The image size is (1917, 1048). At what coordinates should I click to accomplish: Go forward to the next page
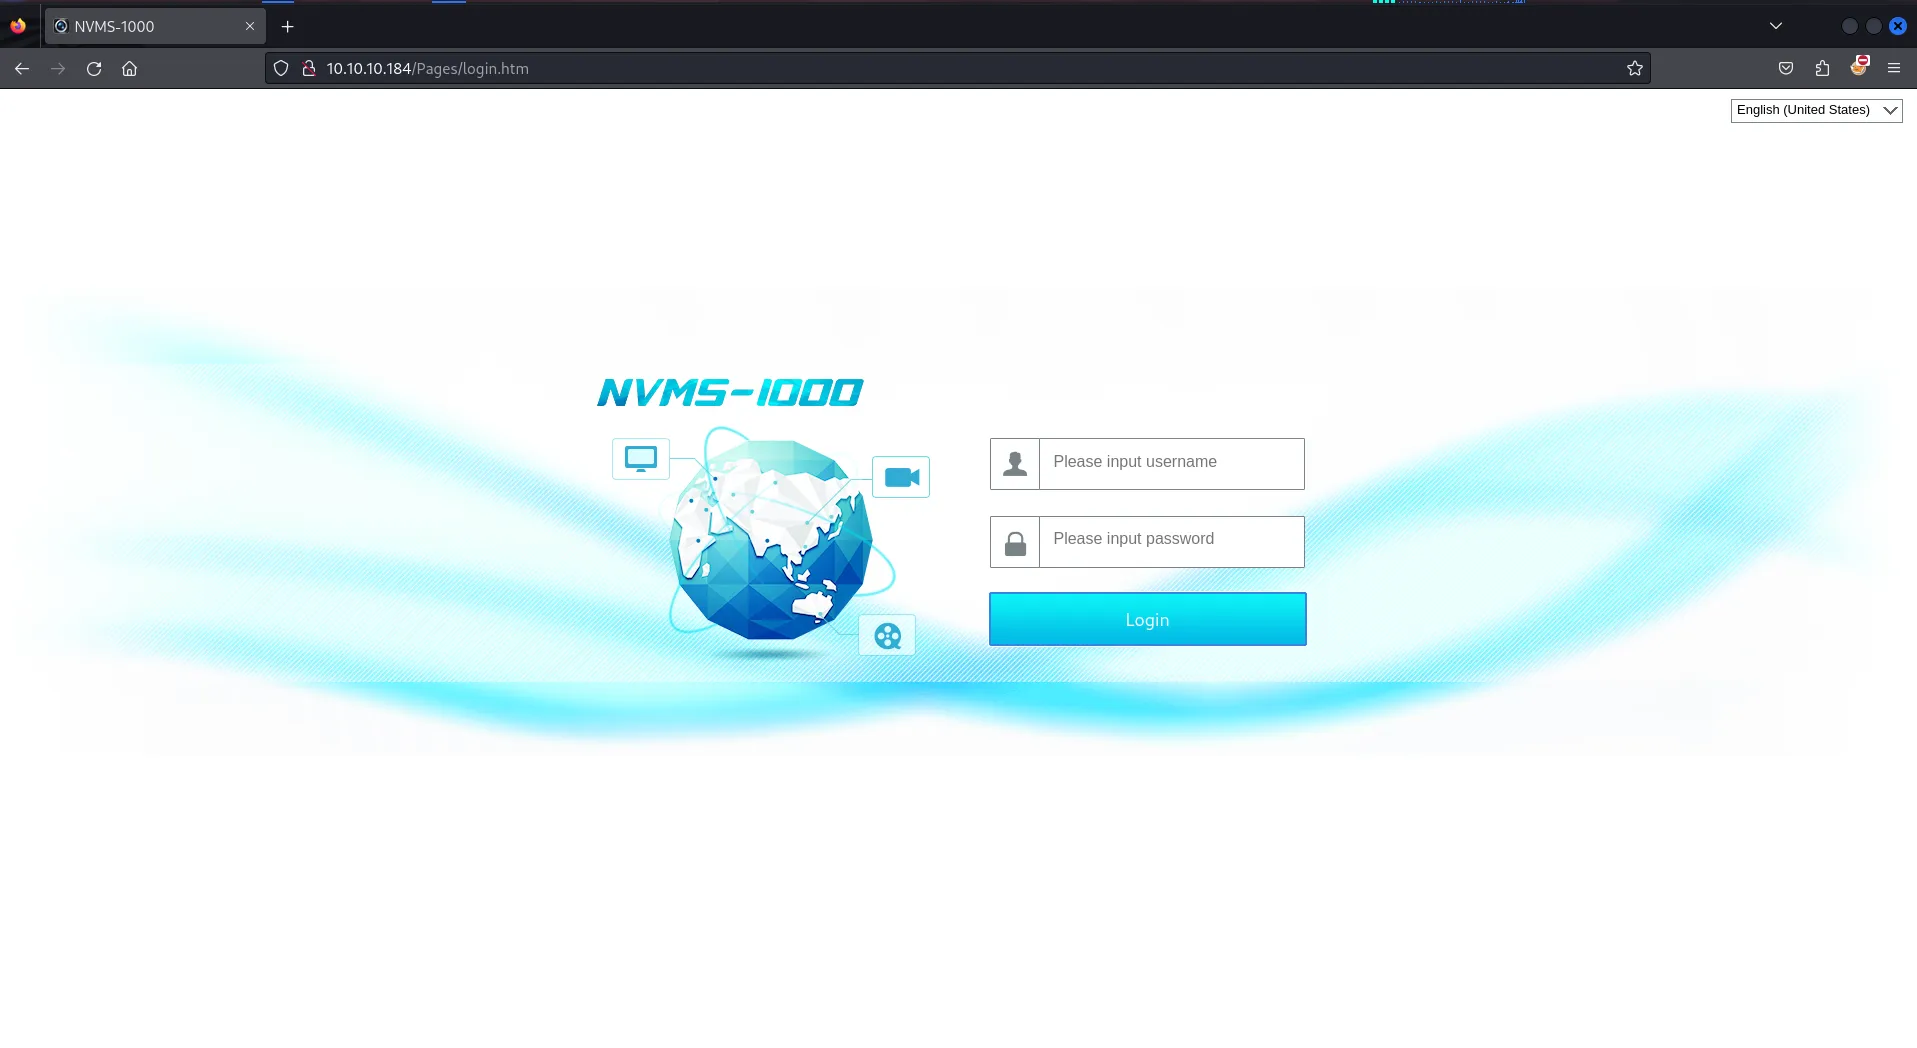(x=58, y=68)
